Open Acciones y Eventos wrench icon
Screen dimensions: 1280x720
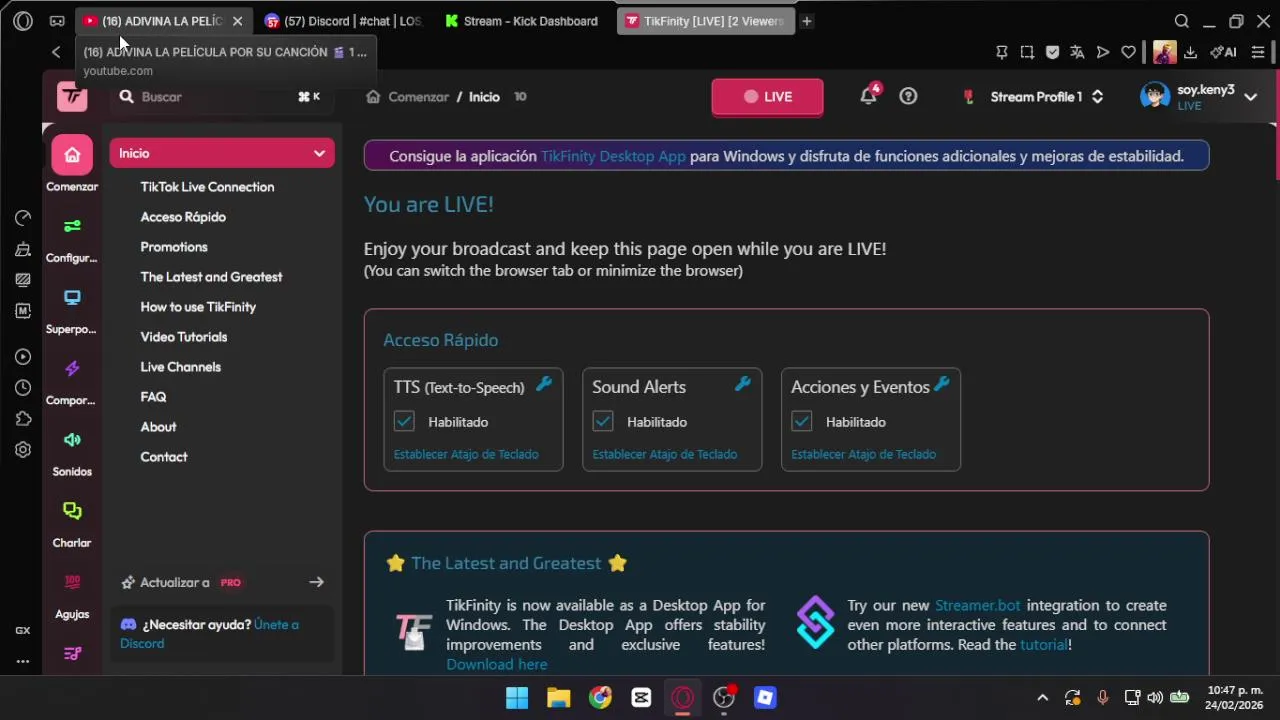(x=941, y=384)
